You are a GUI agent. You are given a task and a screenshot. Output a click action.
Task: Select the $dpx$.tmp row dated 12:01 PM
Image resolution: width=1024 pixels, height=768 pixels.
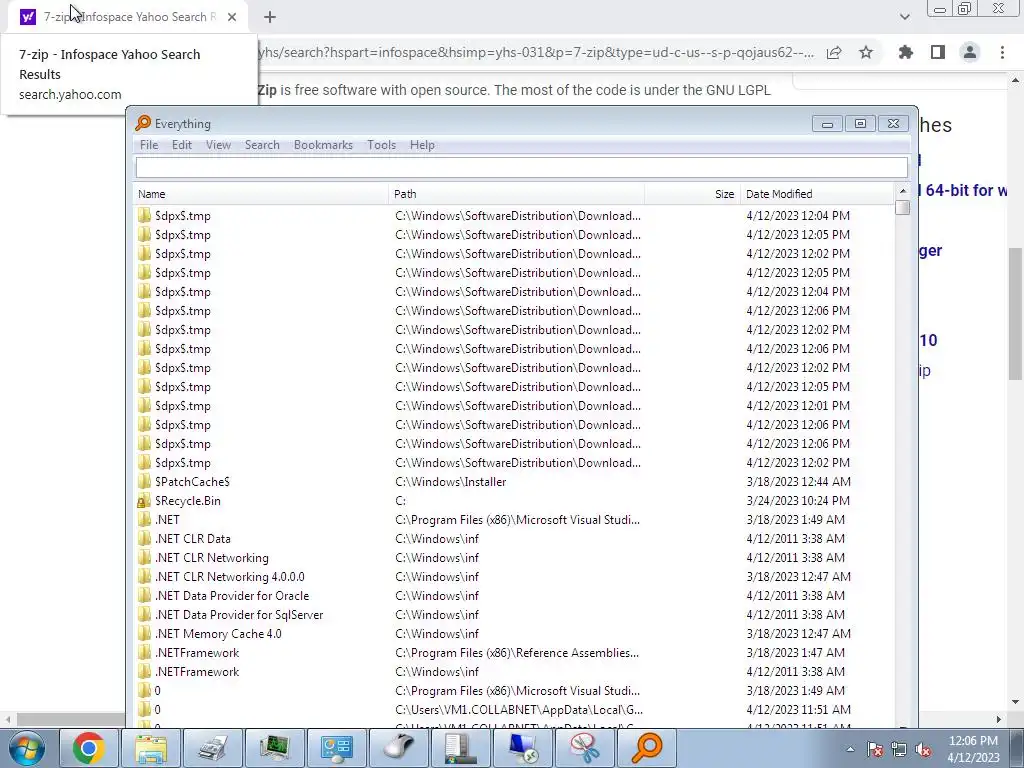click(x=183, y=406)
